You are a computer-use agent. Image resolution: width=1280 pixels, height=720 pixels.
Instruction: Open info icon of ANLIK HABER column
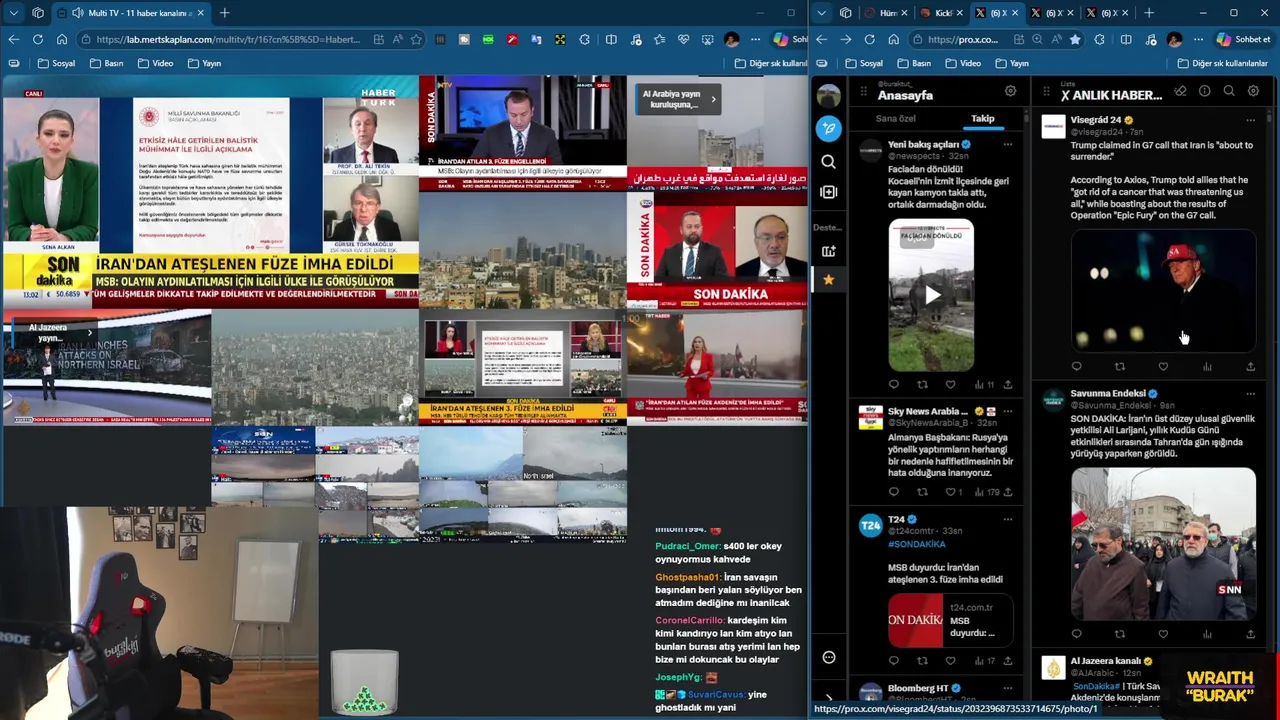tap(1204, 91)
